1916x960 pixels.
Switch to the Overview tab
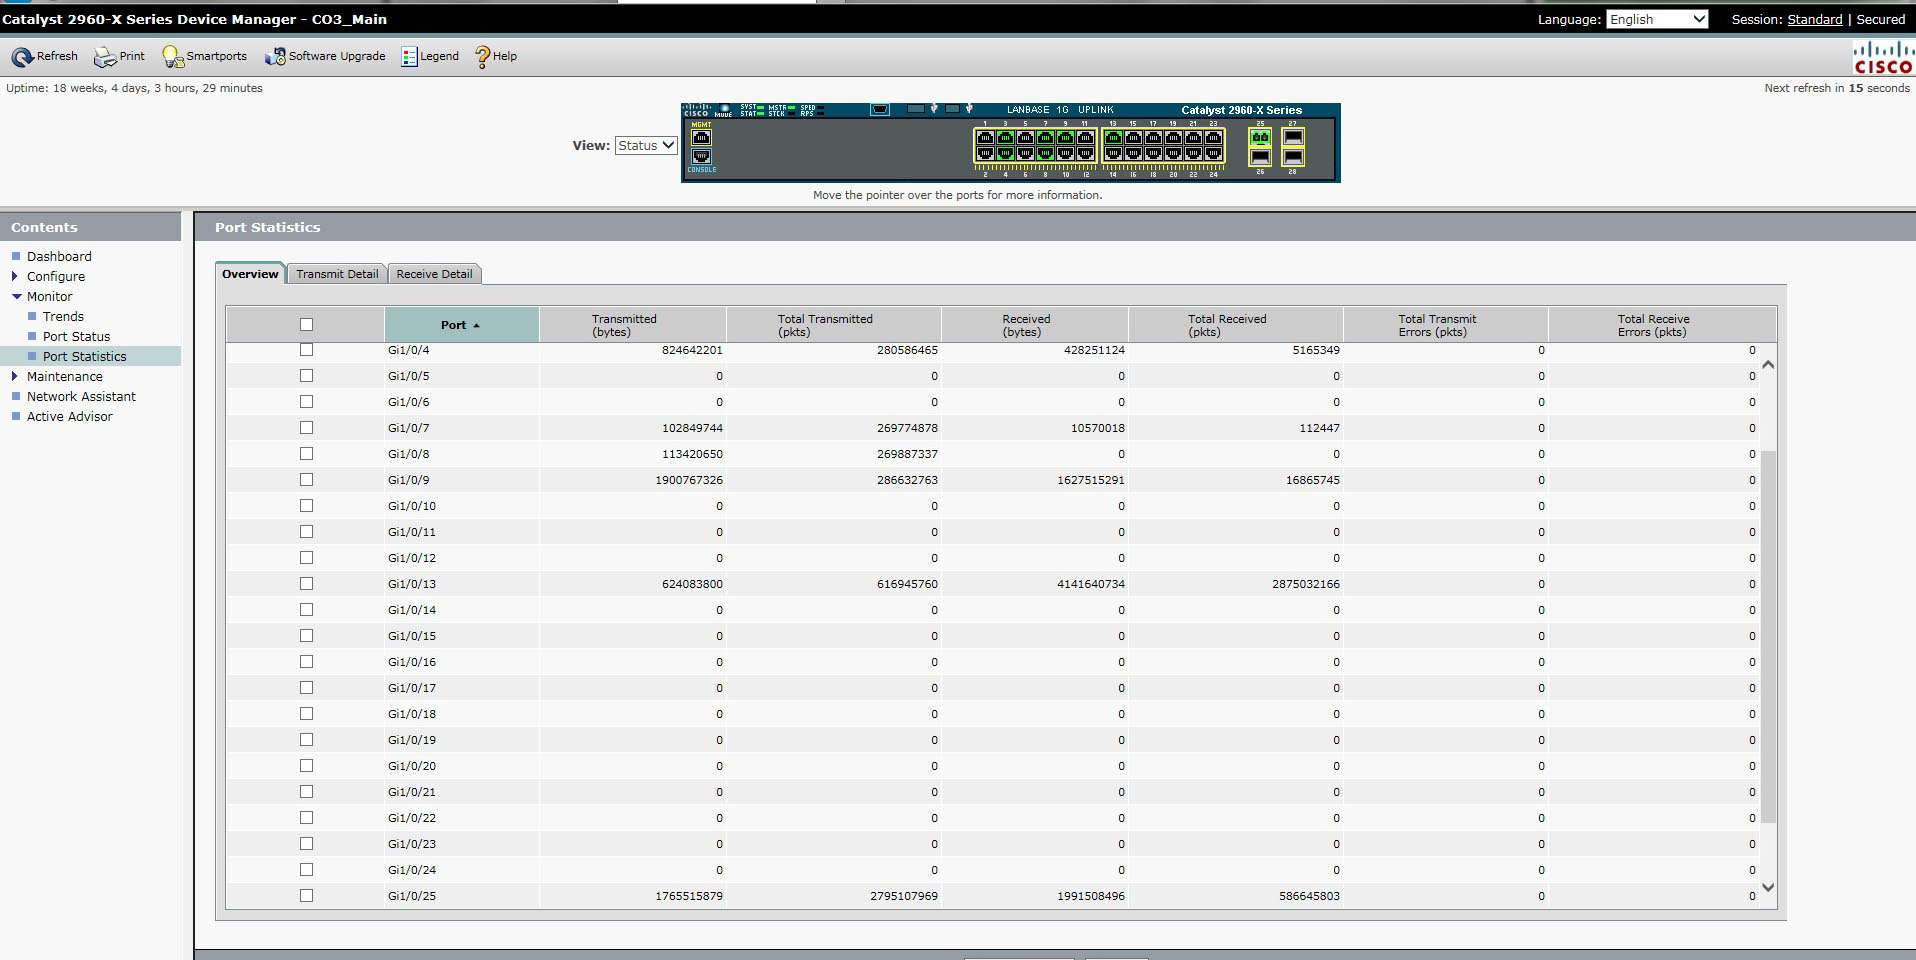pos(250,274)
